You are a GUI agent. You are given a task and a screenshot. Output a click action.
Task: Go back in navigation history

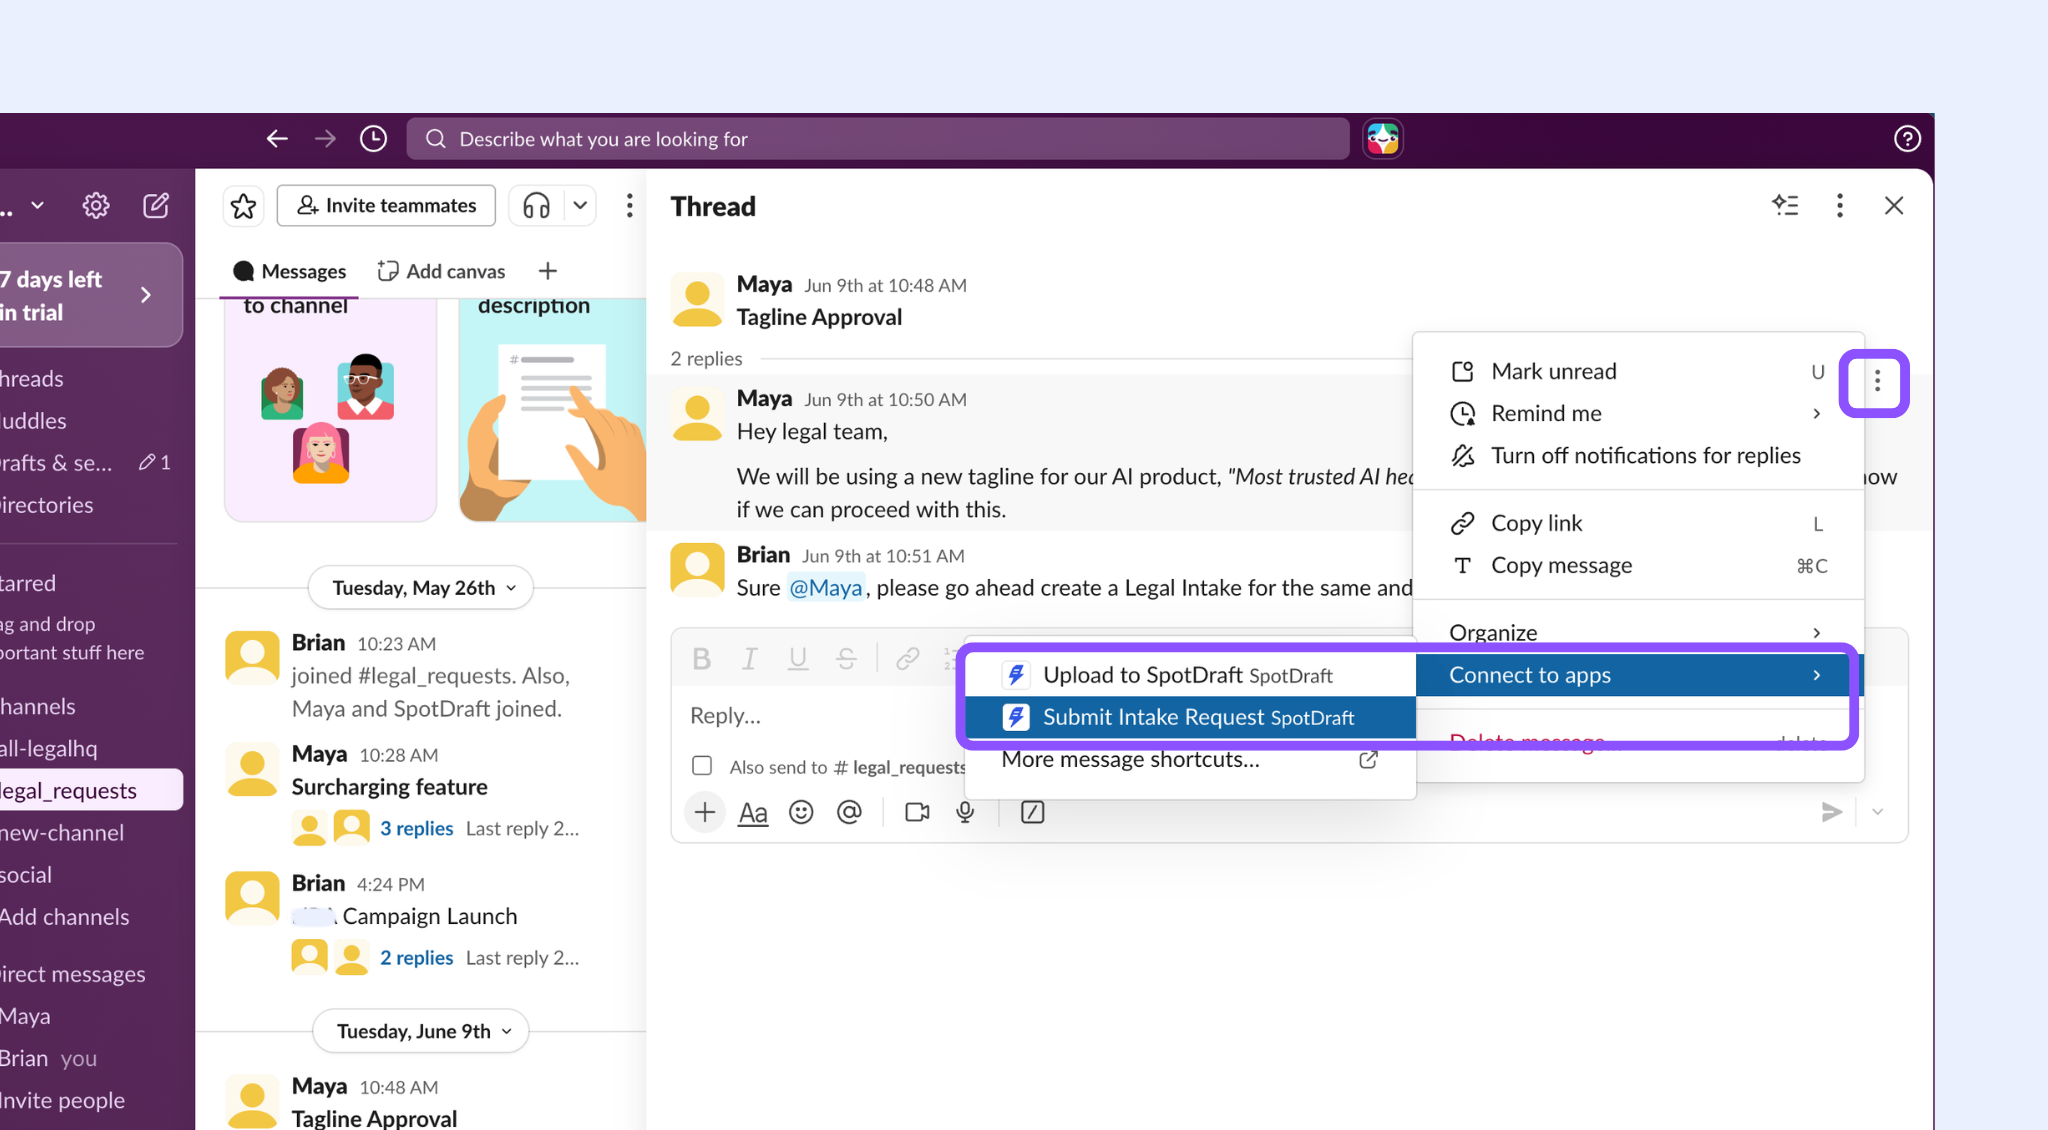coord(277,139)
